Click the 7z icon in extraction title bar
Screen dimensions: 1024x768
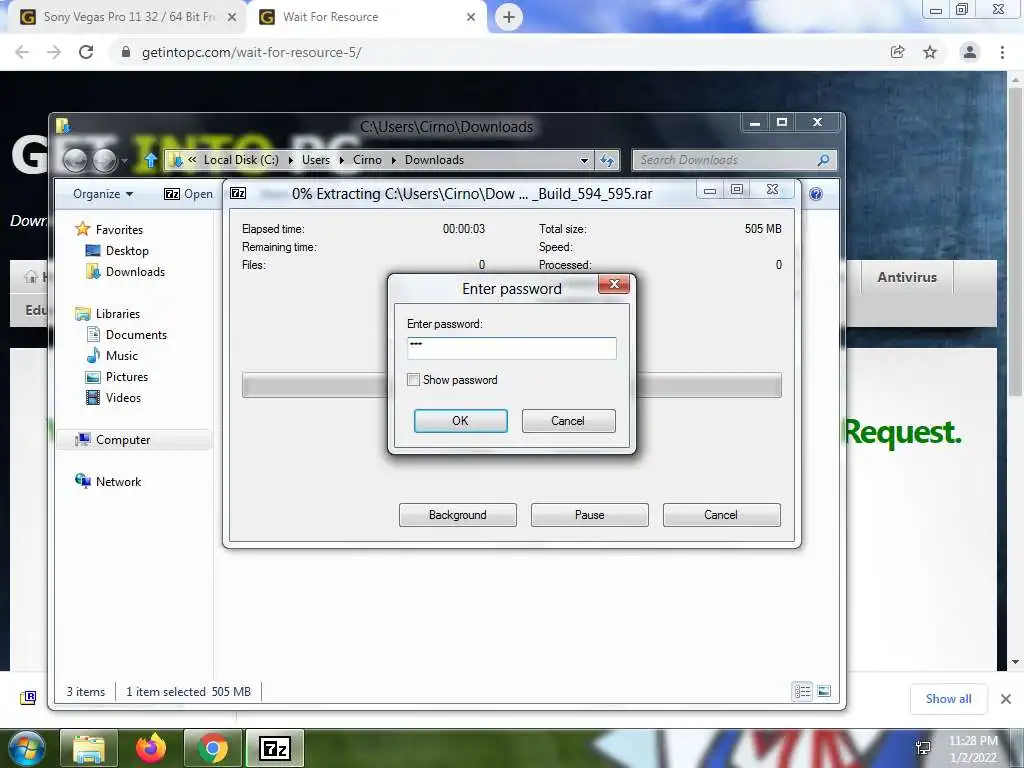click(238, 193)
